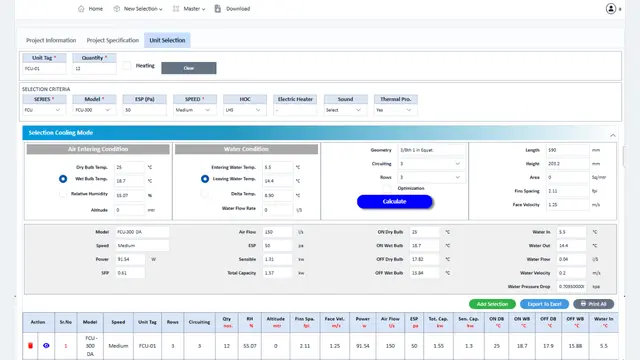Click the Fins Spacing input field
The image size is (640, 360).
point(567,191)
